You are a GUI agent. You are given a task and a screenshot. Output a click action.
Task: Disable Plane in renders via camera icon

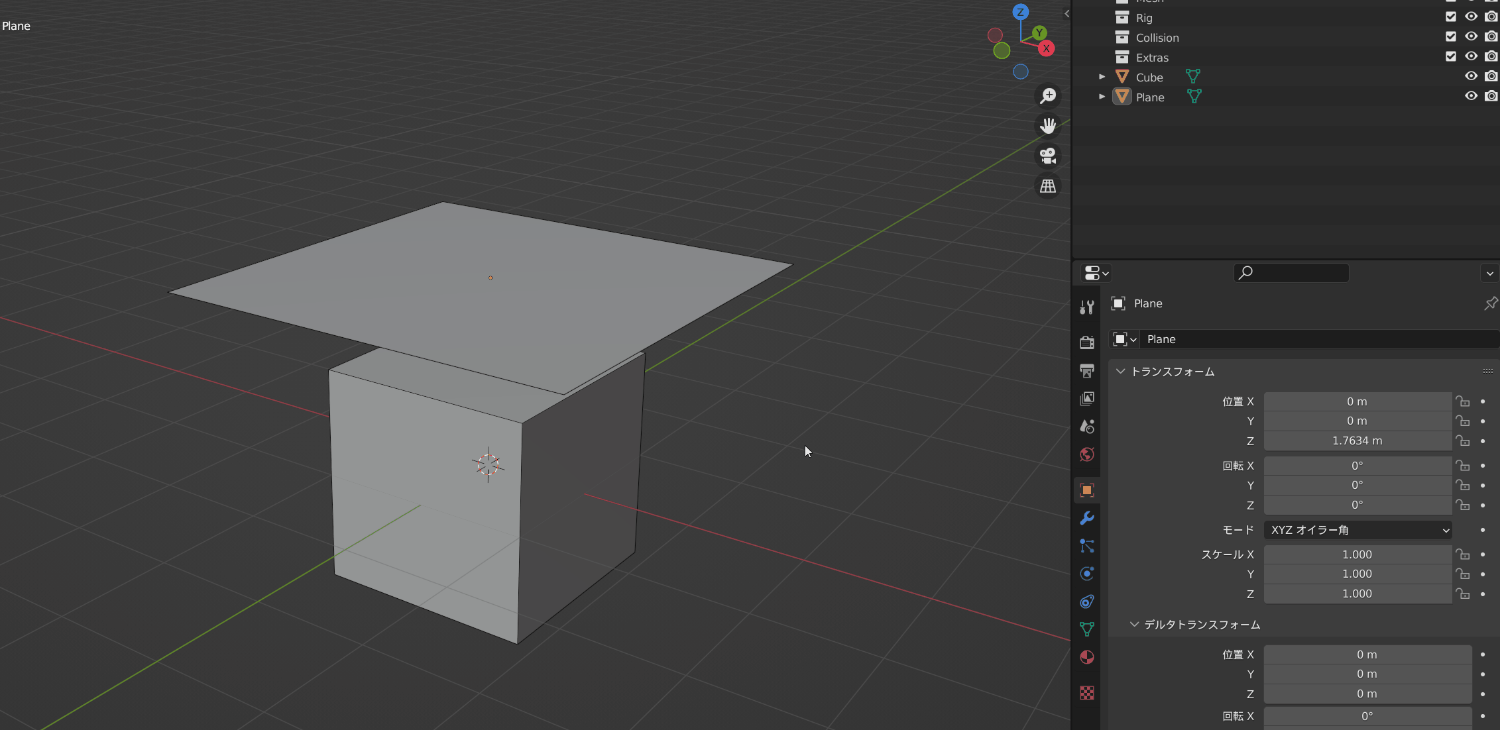1491,96
